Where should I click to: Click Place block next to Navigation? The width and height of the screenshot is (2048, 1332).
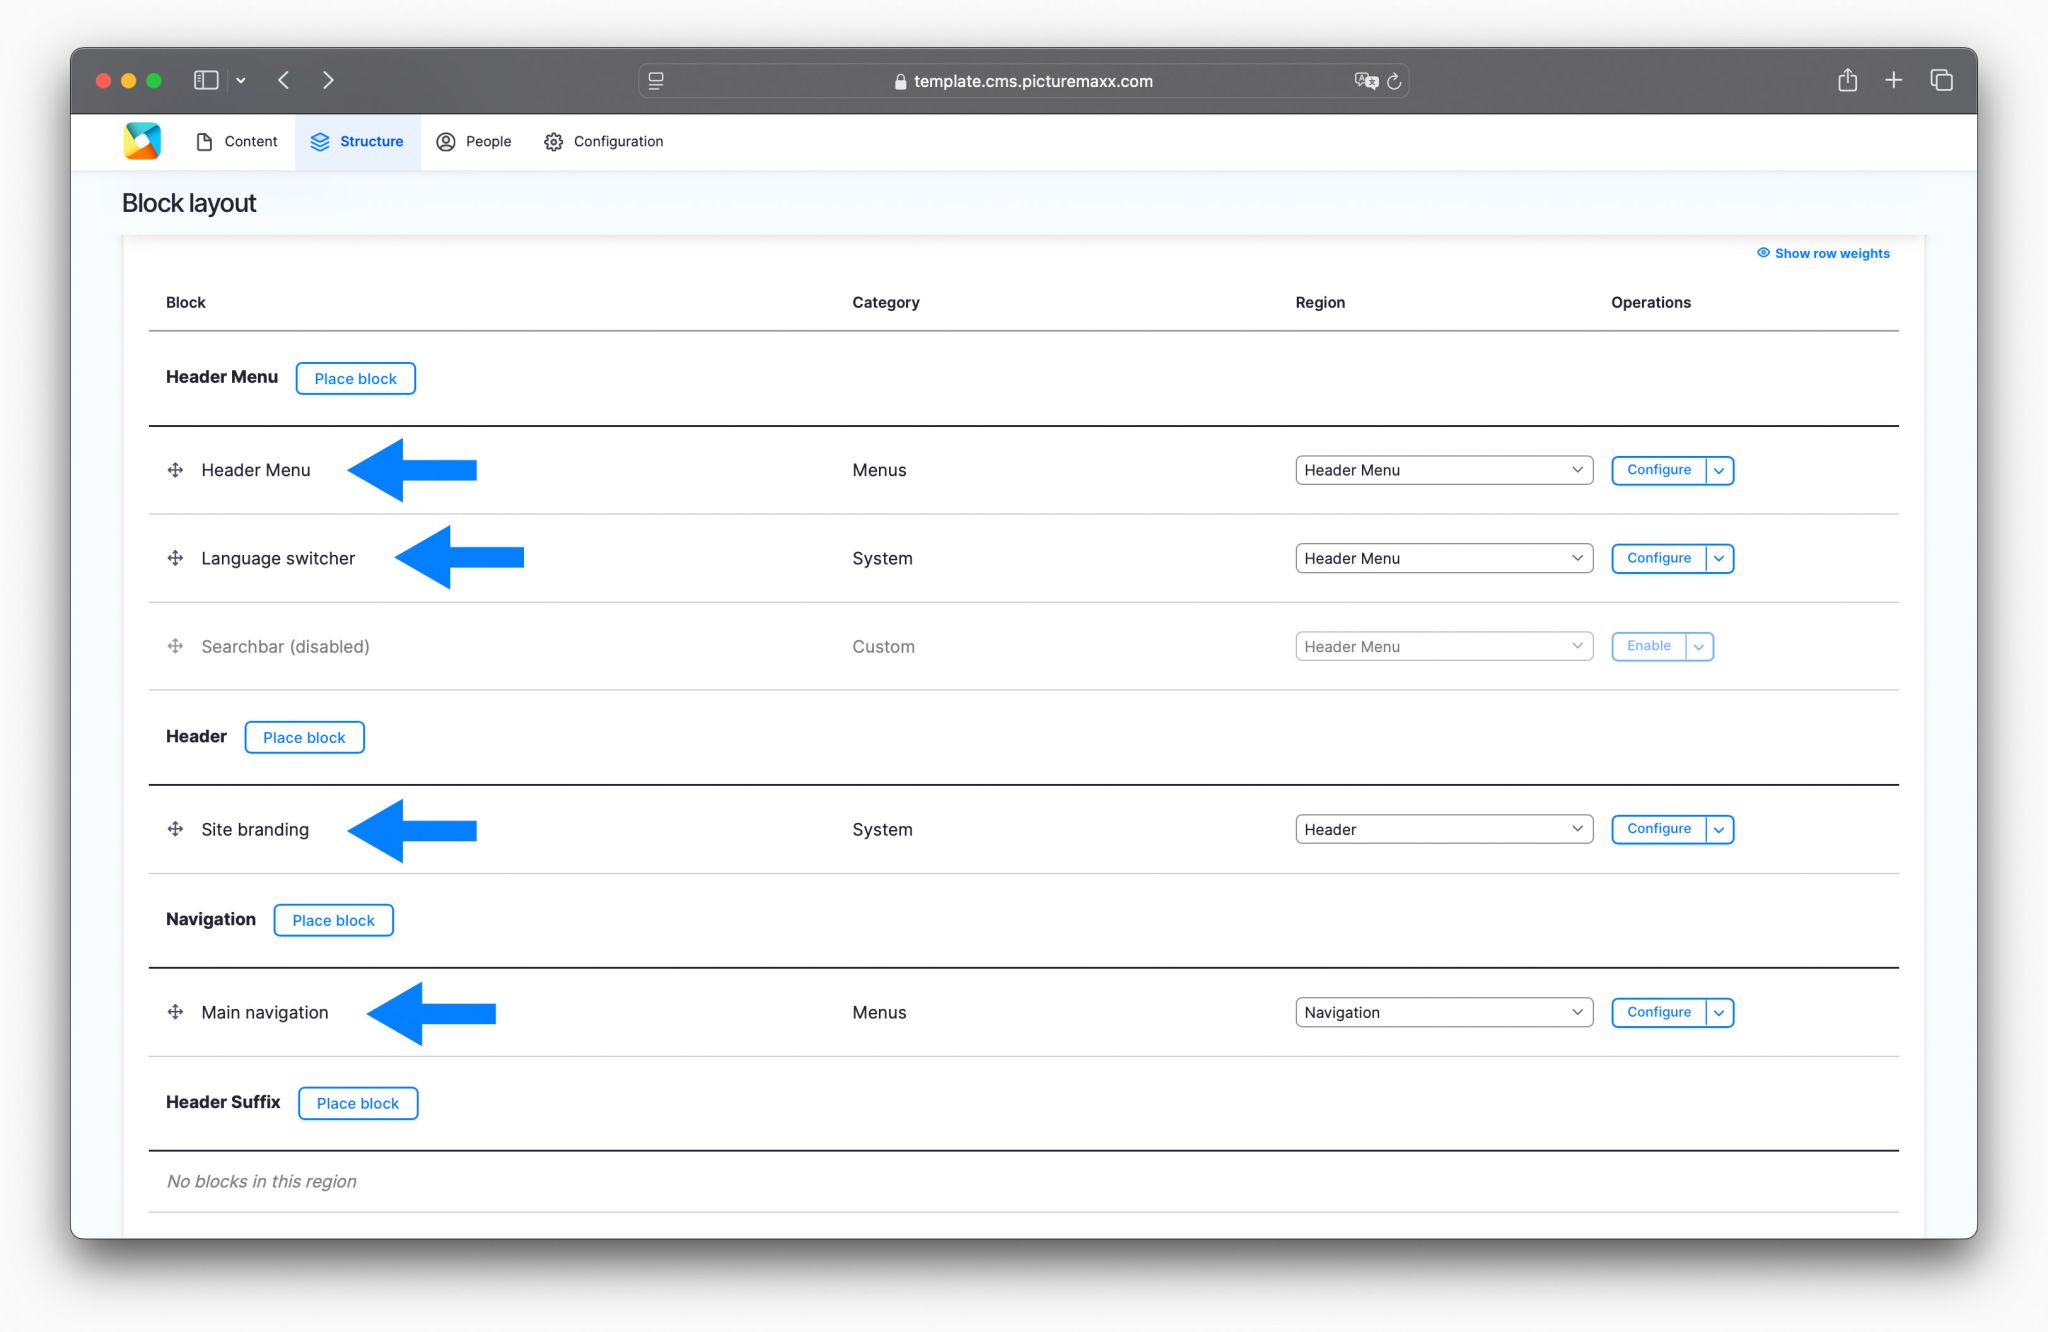pyautogui.click(x=333, y=919)
